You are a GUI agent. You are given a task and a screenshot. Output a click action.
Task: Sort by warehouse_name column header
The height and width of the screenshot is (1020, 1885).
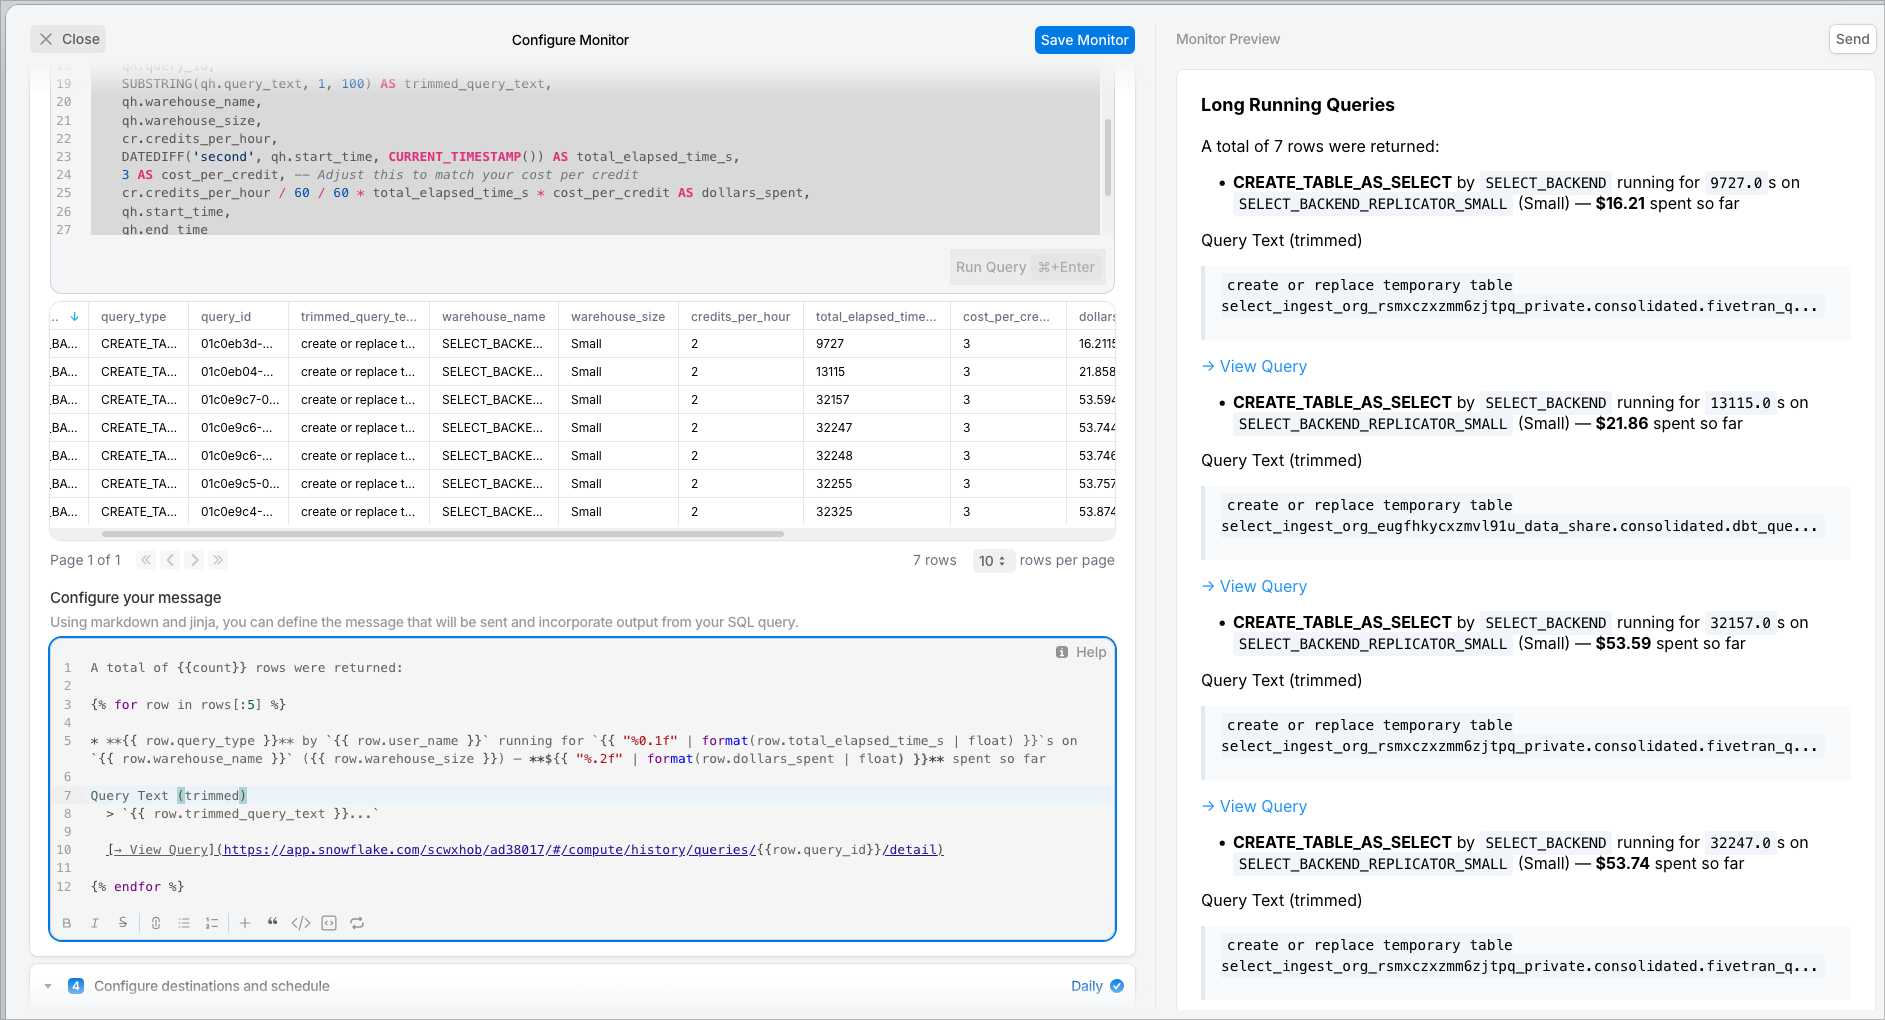[x=494, y=316]
